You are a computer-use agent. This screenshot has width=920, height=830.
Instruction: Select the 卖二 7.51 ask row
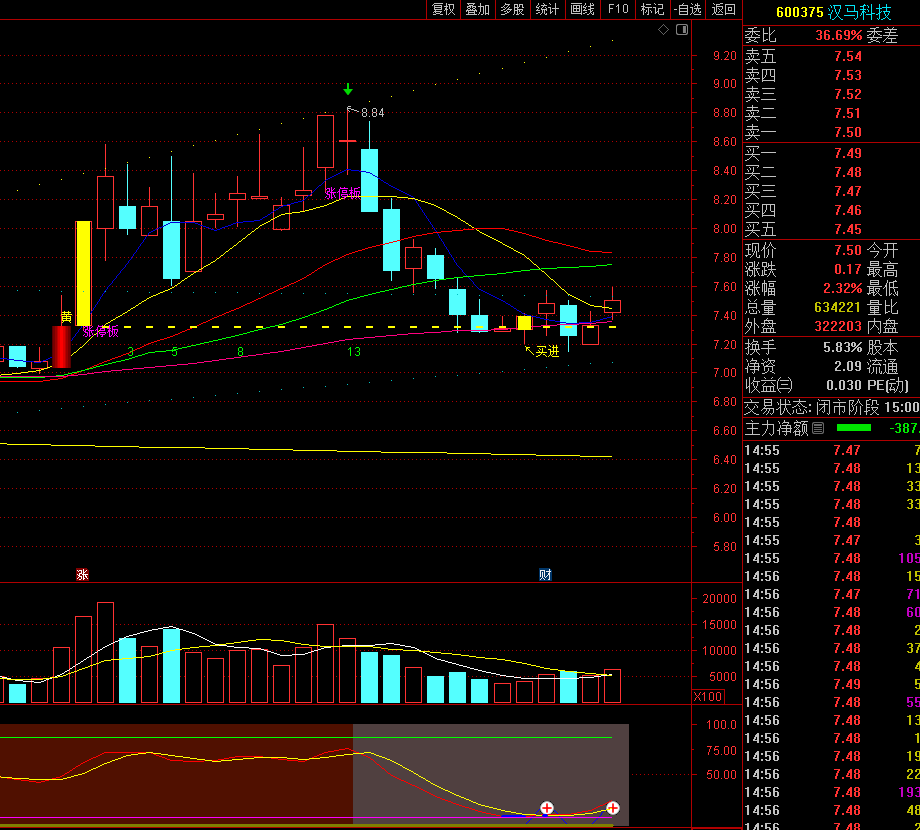tap(831, 113)
